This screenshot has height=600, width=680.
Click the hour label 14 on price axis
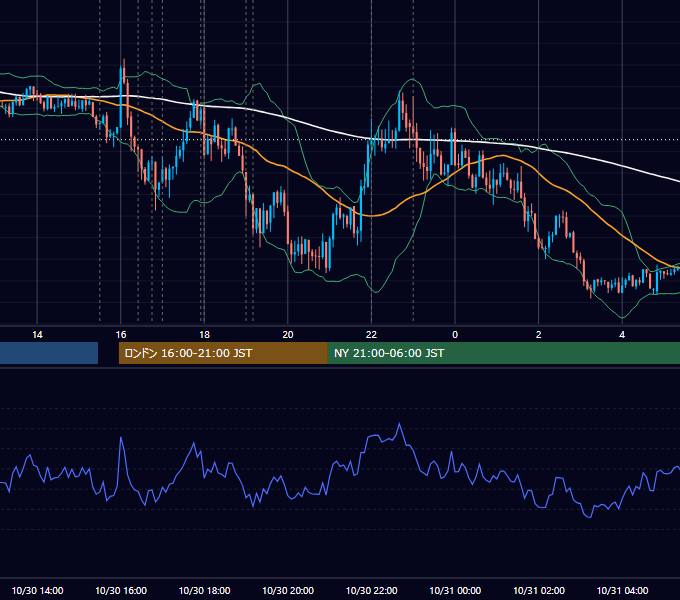pos(37,335)
